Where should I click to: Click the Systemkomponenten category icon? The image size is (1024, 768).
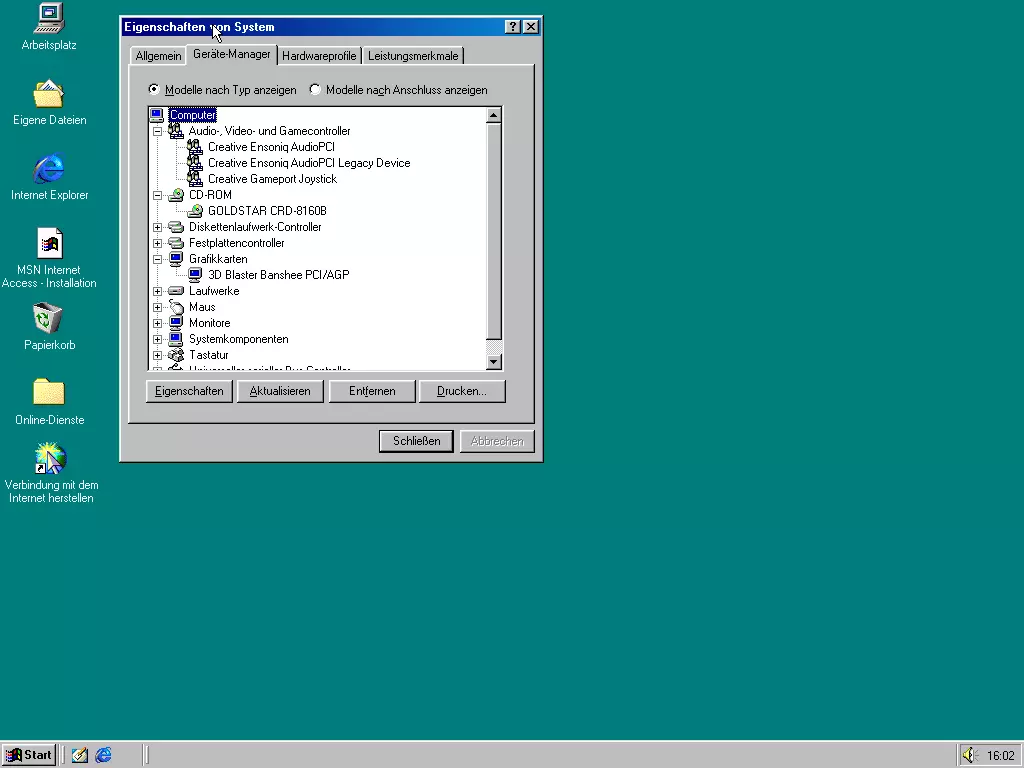coord(176,339)
